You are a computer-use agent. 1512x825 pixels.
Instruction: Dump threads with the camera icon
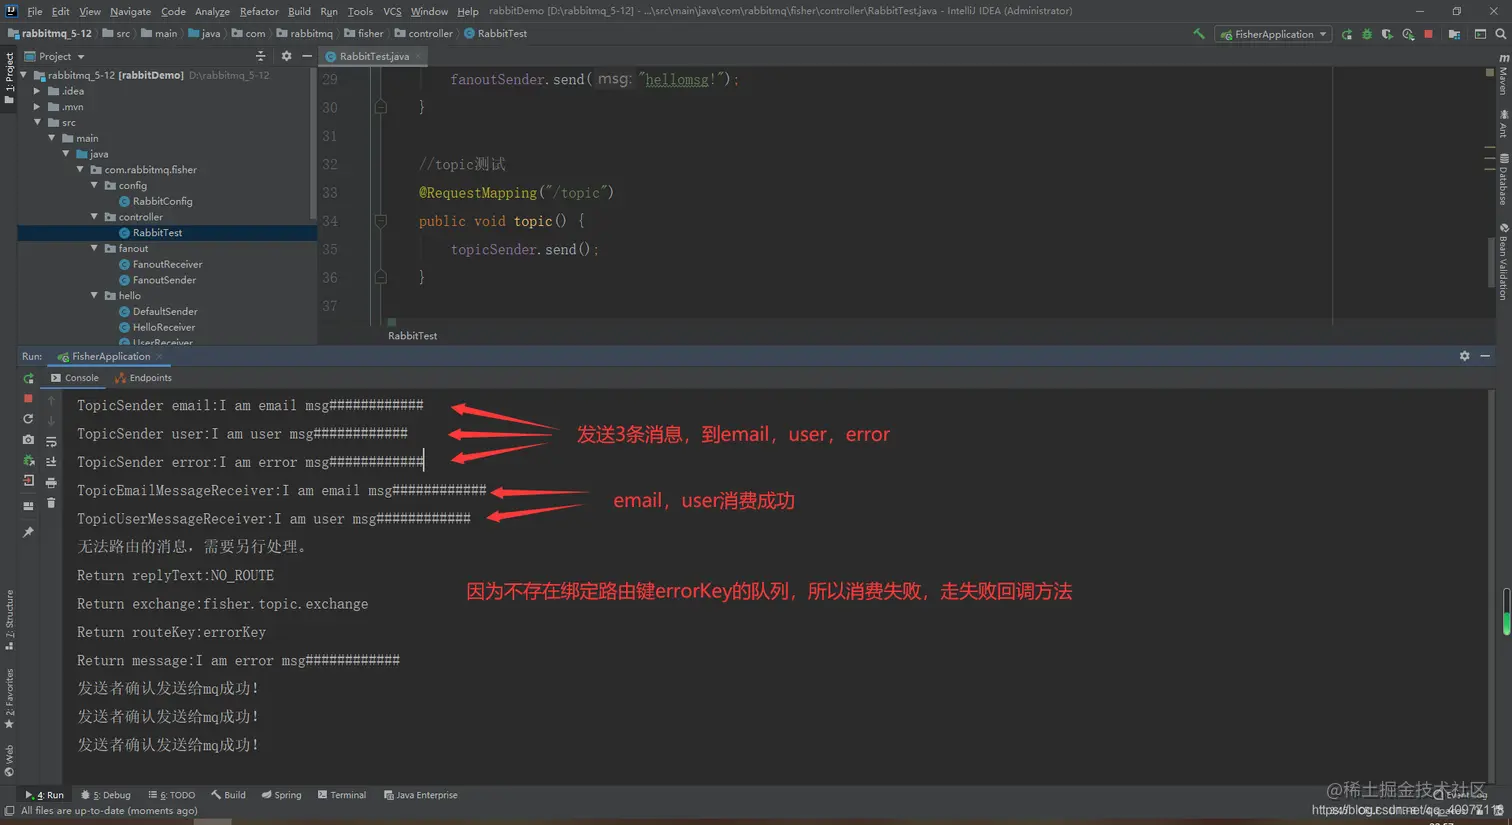28,440
